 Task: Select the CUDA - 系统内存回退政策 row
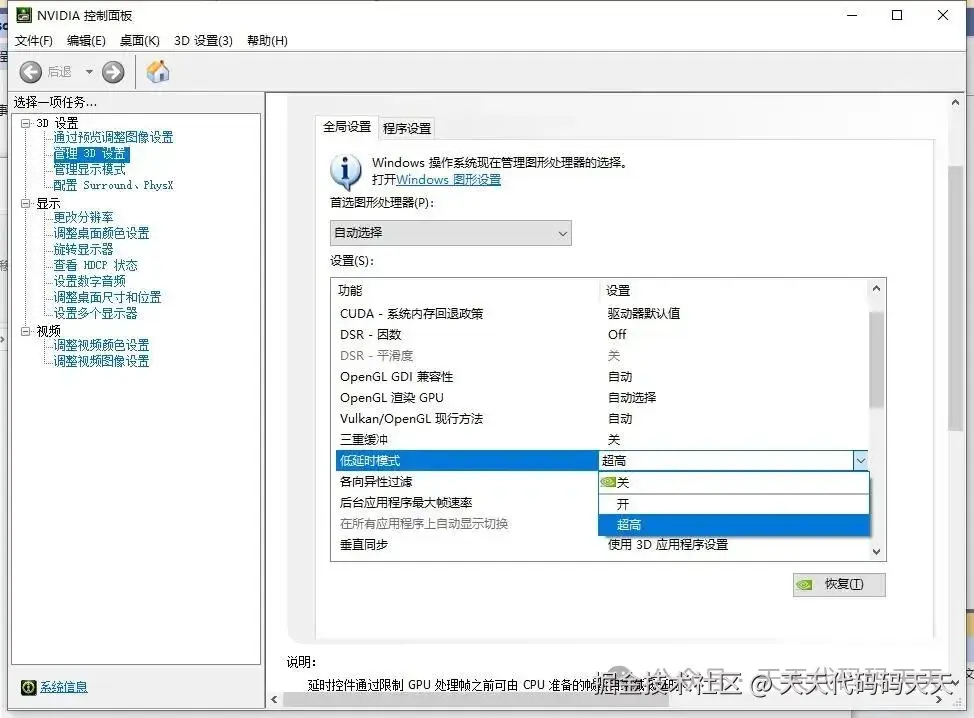[603, 314]
